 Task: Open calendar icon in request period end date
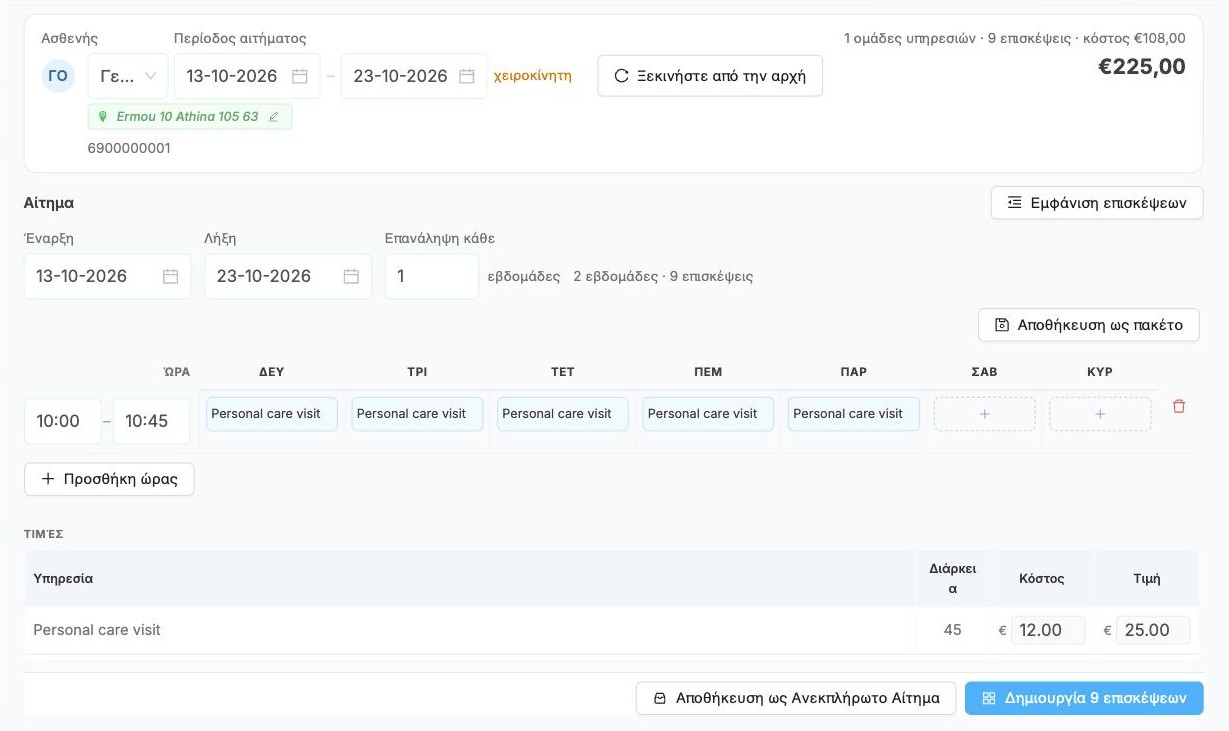click(x=467, y=76)
